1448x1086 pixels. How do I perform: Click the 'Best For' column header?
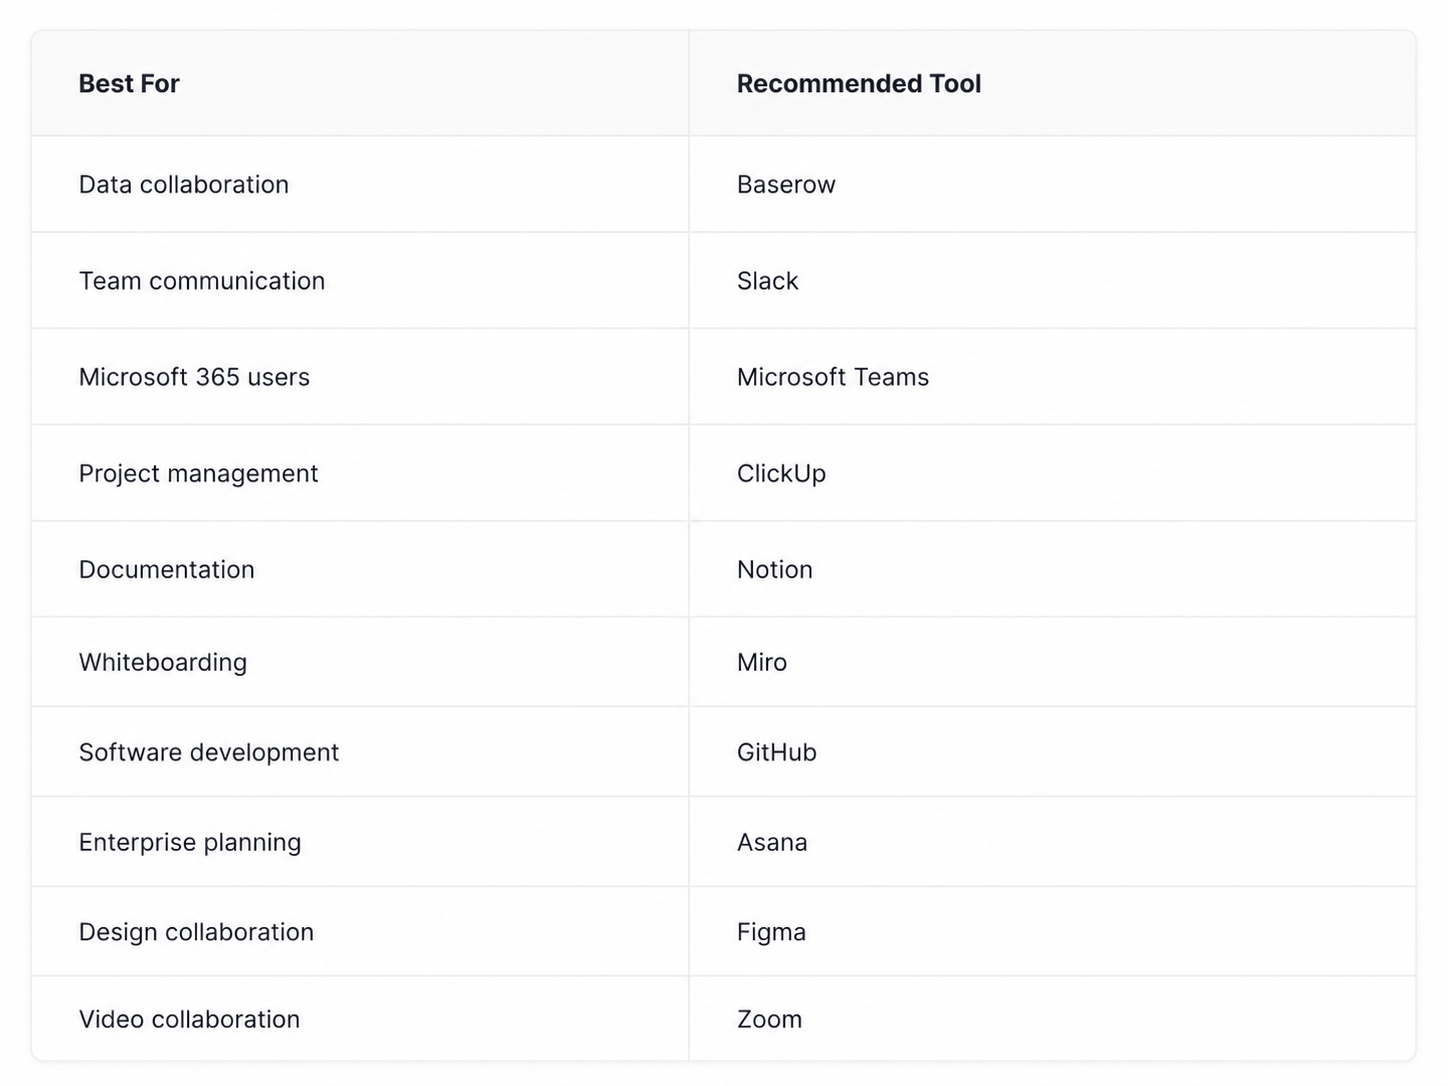point(360,84)
